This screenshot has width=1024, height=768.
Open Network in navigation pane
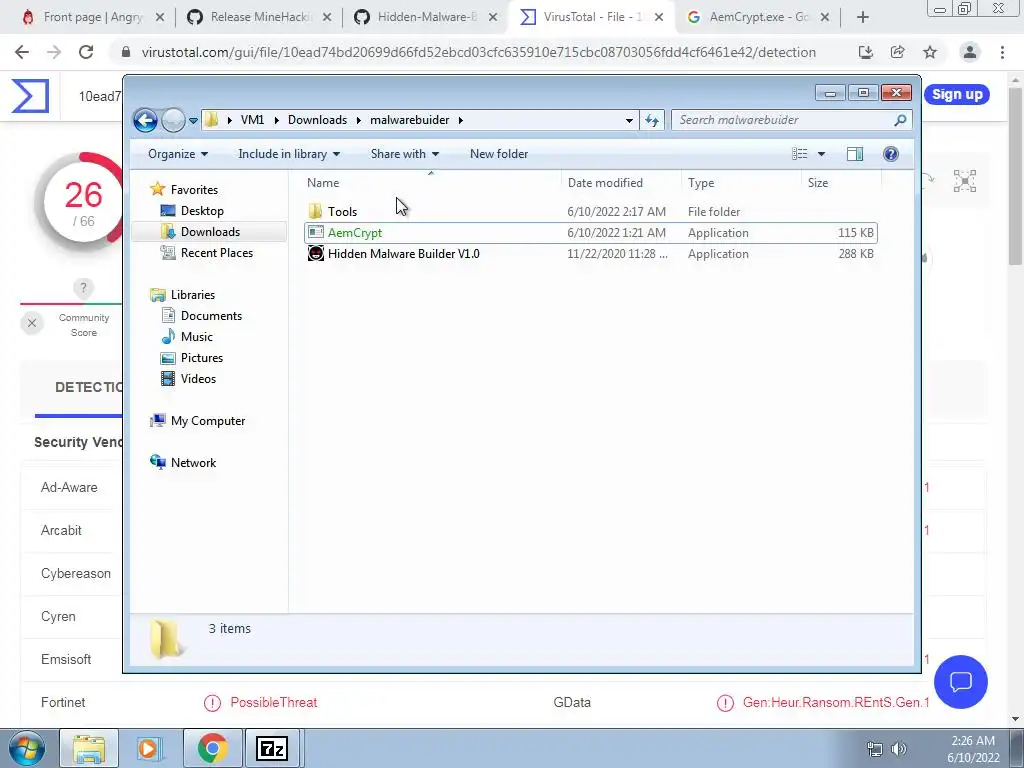[x=193, y=463]
